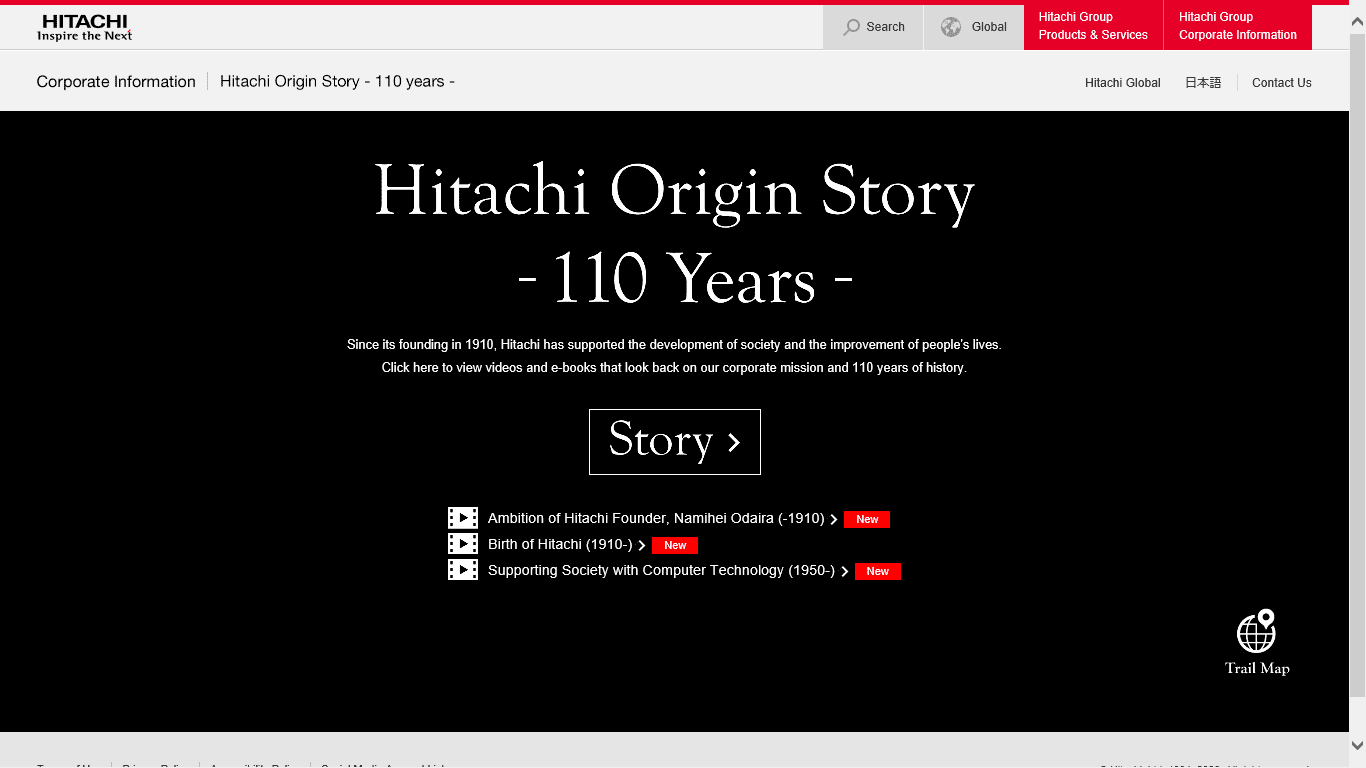The image size is (1366, 768).
Task: Open the Contact Us link
Action: point(1281,83)
